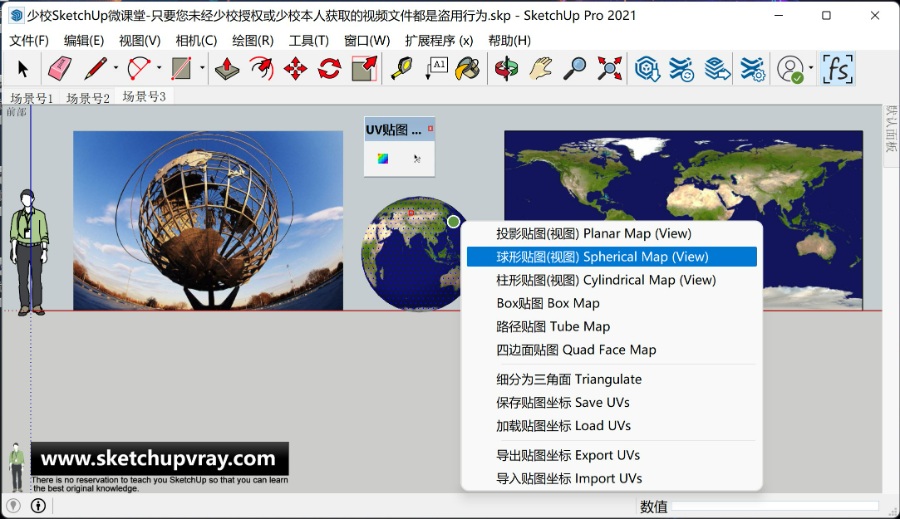Click Send to LayOut icon

[x=717, y=69]
